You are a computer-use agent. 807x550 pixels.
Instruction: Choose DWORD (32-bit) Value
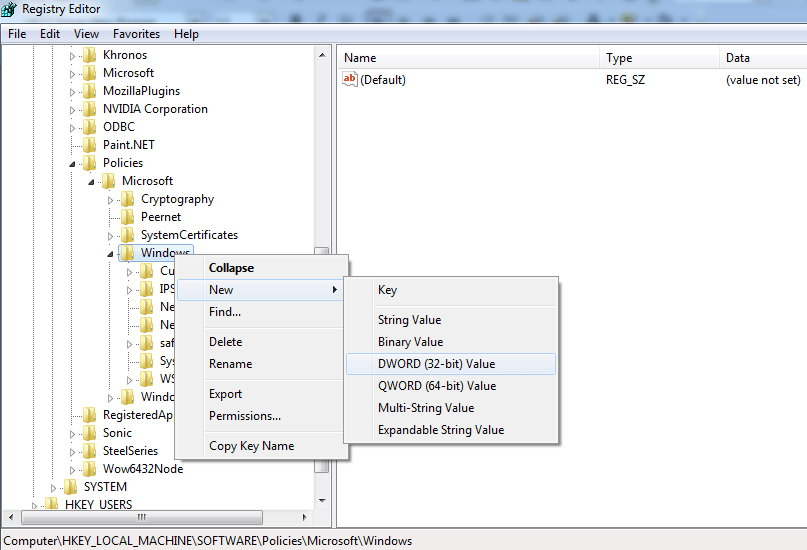[x=436, y=364]
